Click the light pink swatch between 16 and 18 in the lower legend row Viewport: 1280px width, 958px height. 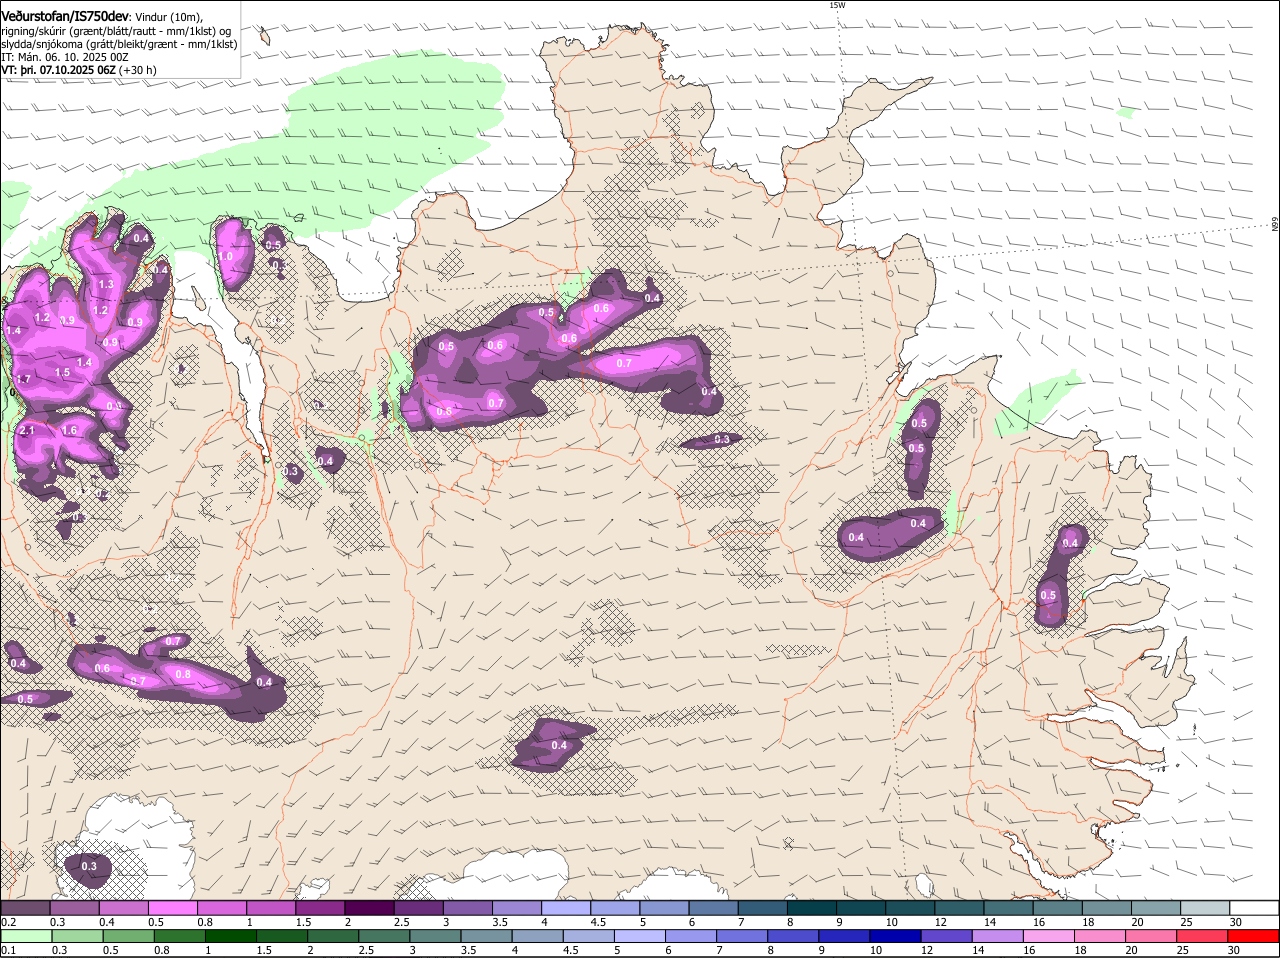[1049, 937]
